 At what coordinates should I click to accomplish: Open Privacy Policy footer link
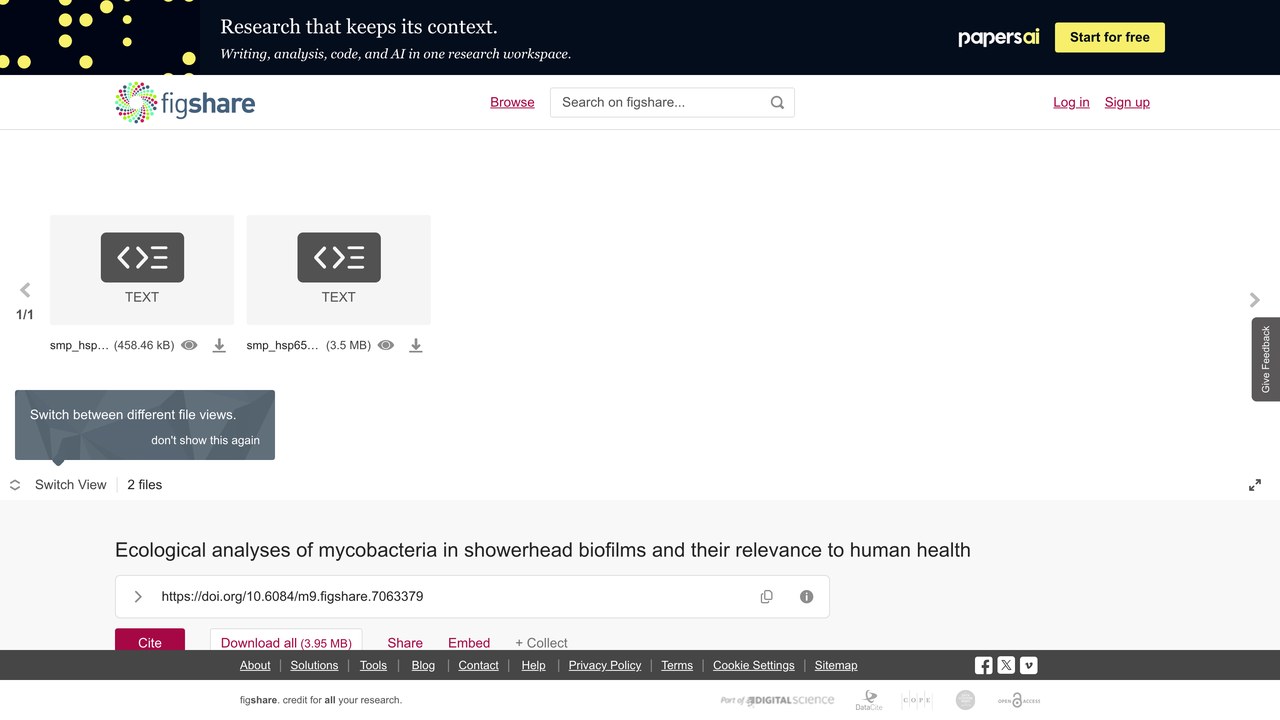click(x=605, y=665)
